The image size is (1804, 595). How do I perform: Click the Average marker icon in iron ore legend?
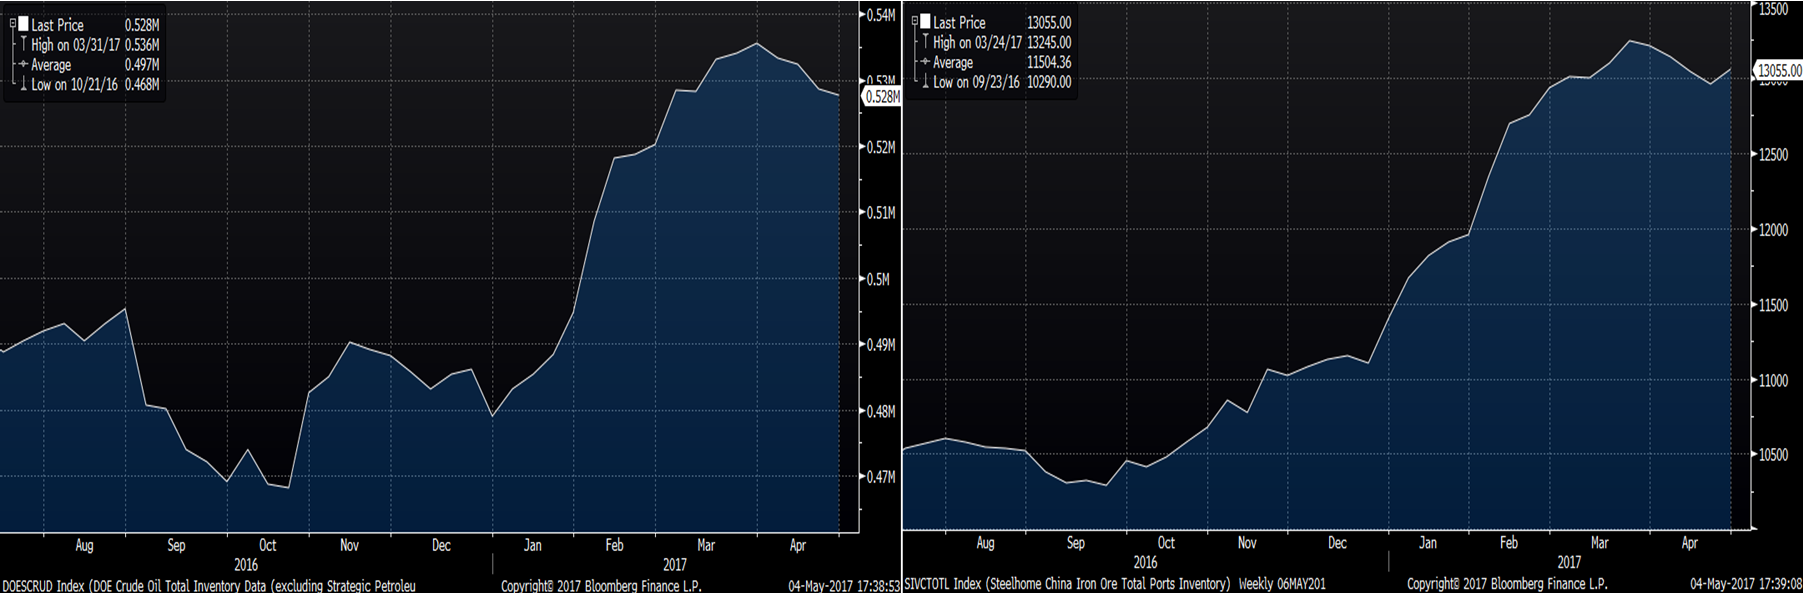925,62
